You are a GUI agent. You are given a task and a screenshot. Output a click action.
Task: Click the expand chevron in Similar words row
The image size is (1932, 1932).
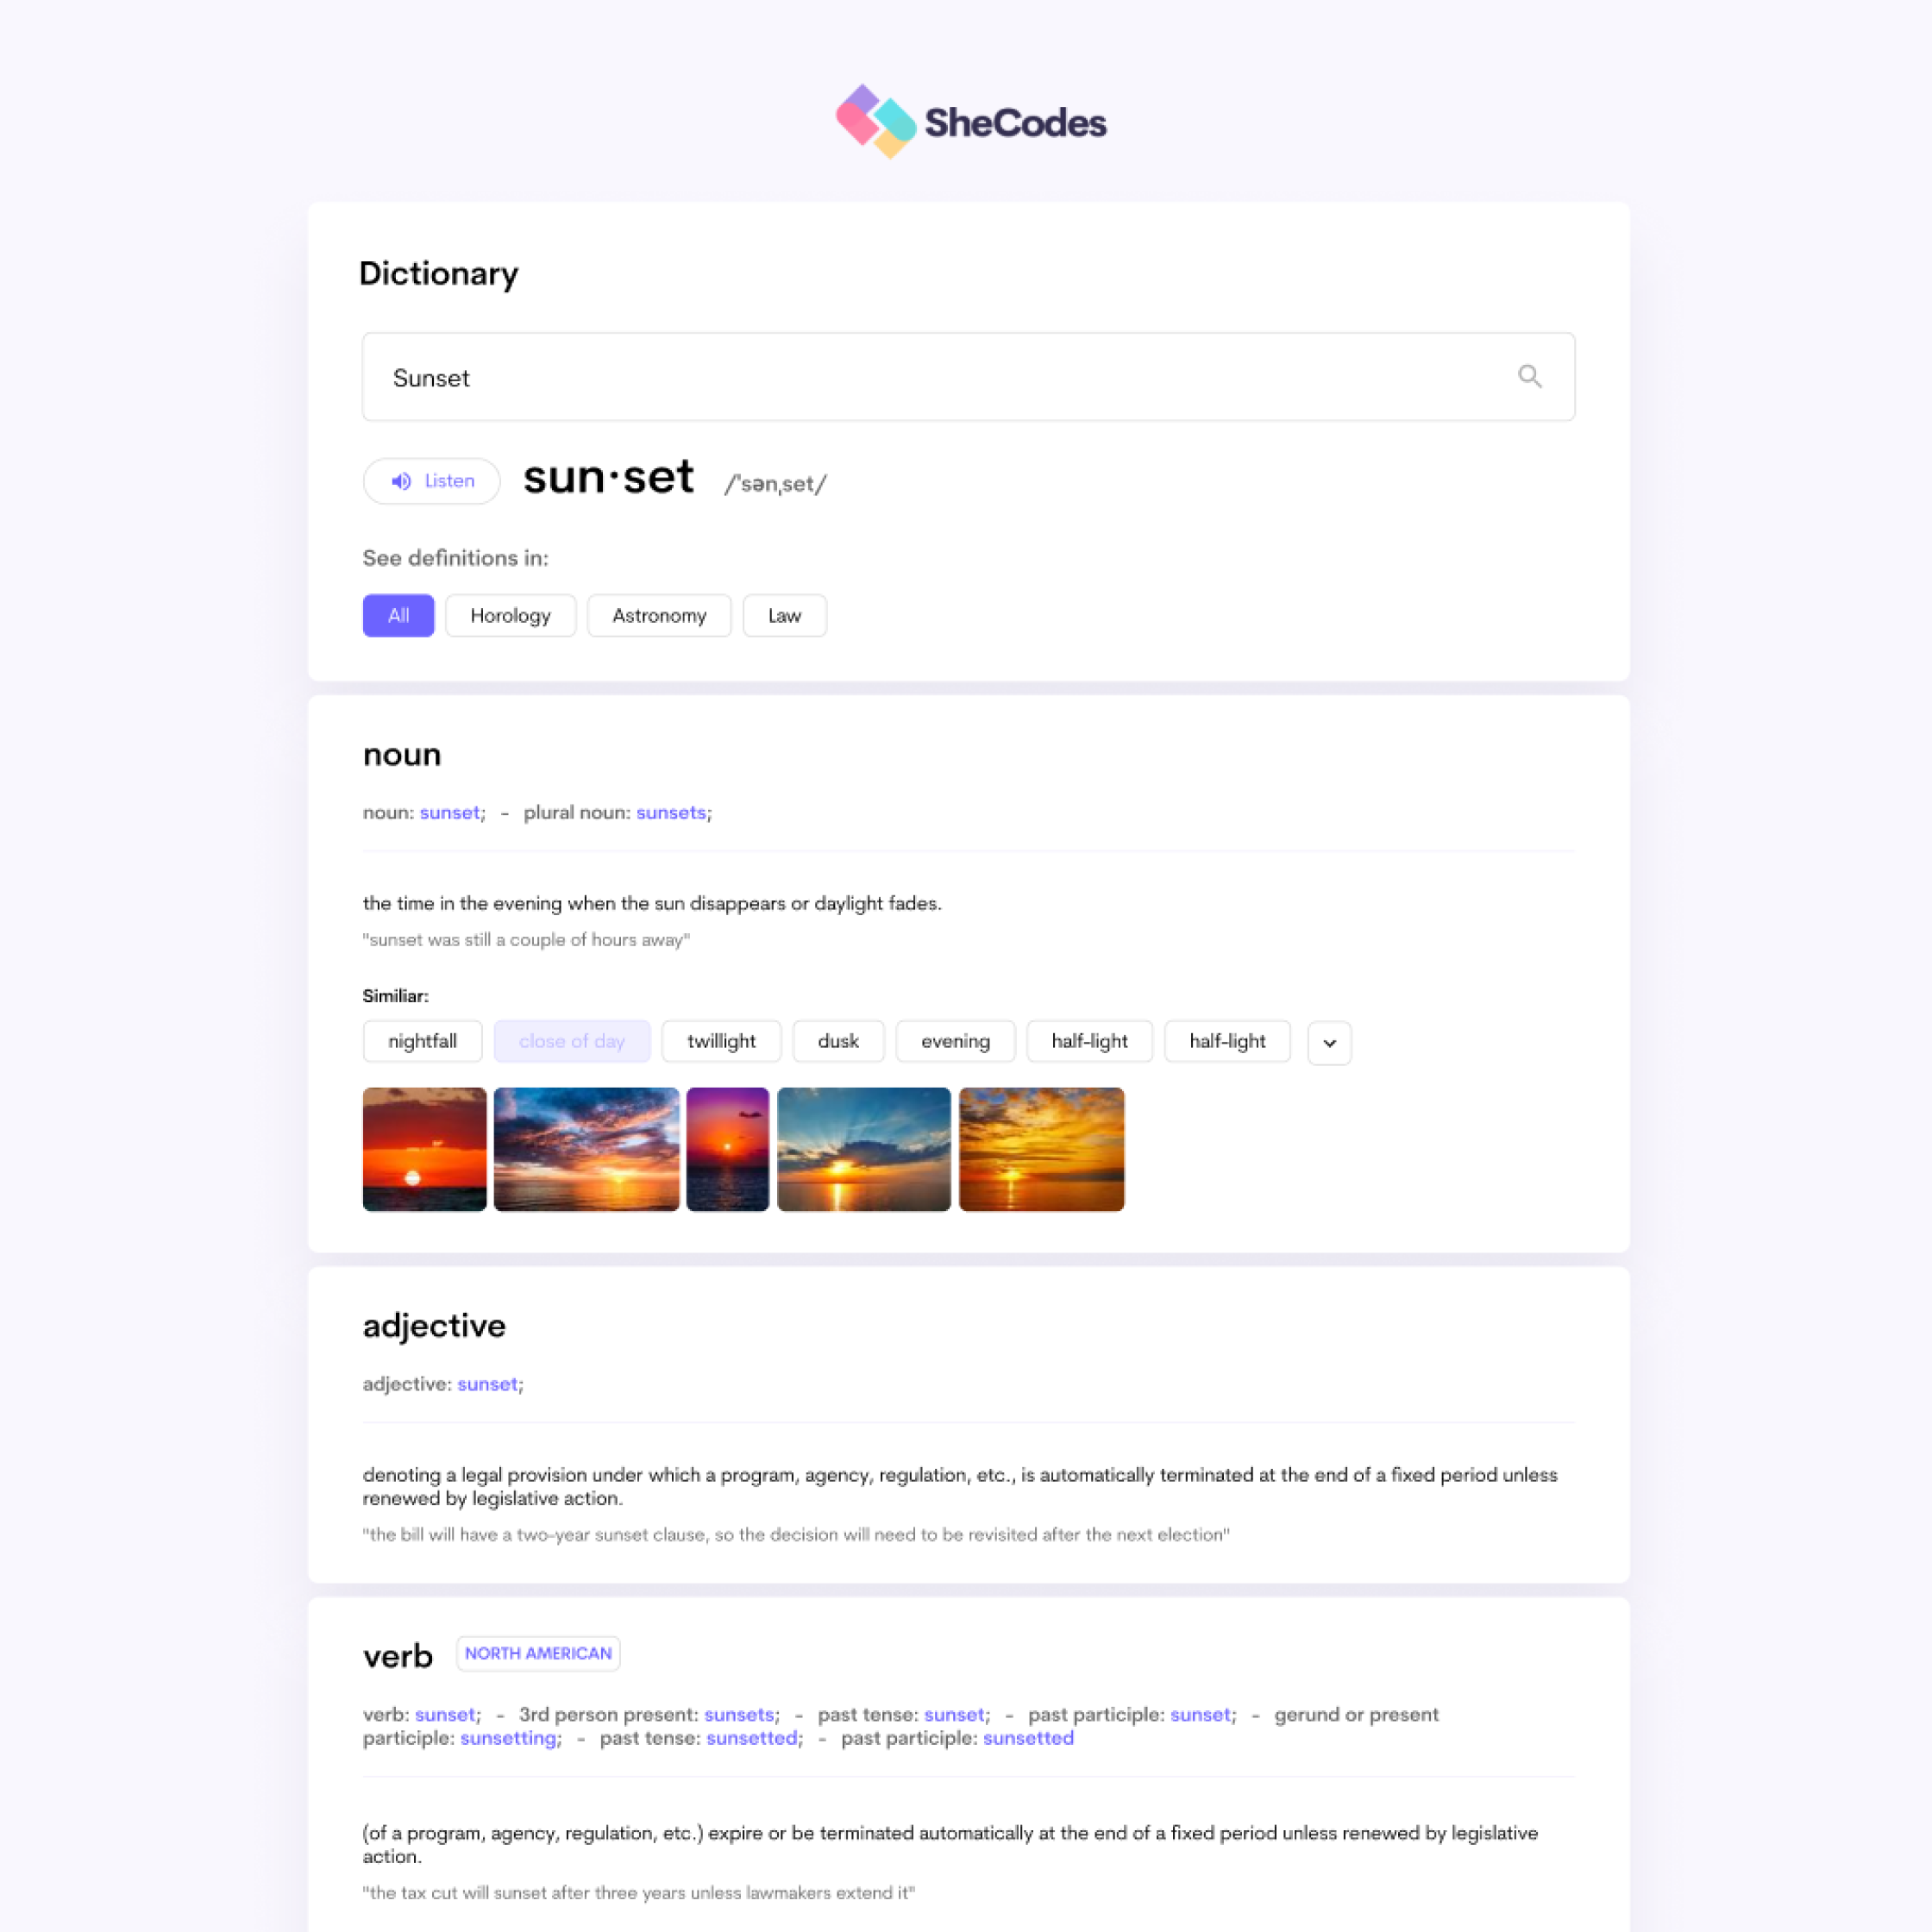[1331, 1040]
